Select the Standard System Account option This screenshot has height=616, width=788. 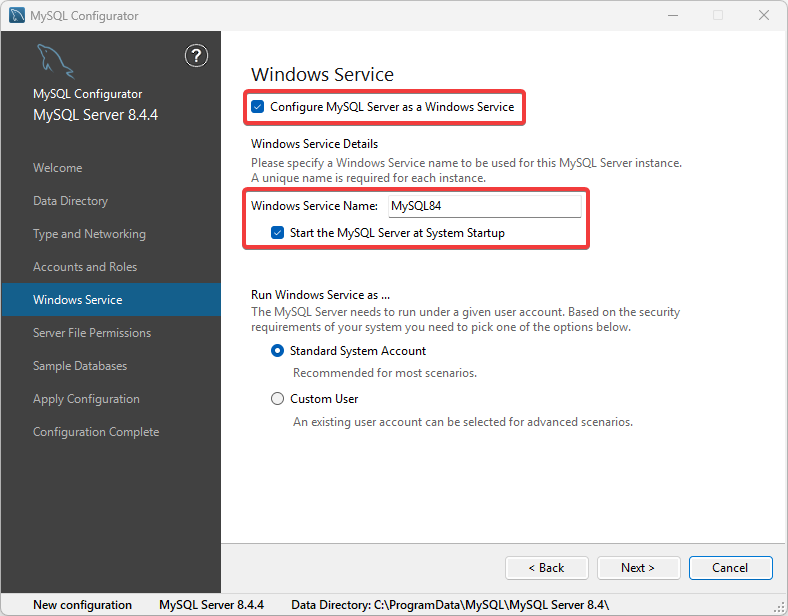point(278,351)
